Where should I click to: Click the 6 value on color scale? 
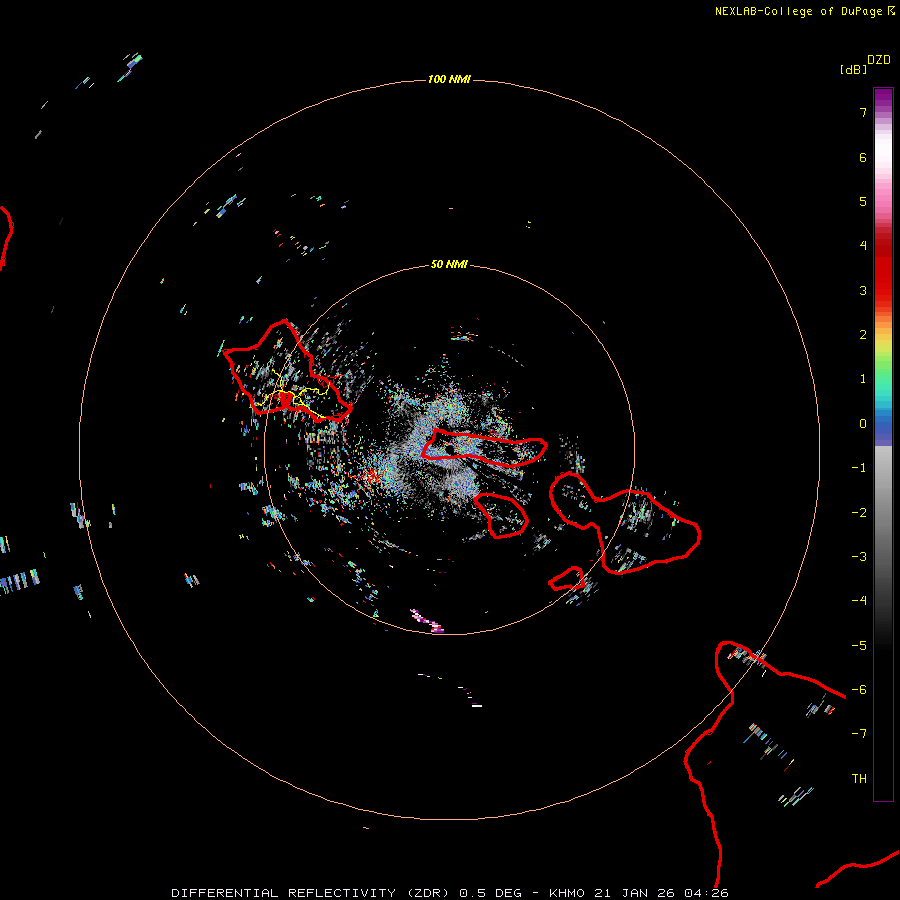863,157
